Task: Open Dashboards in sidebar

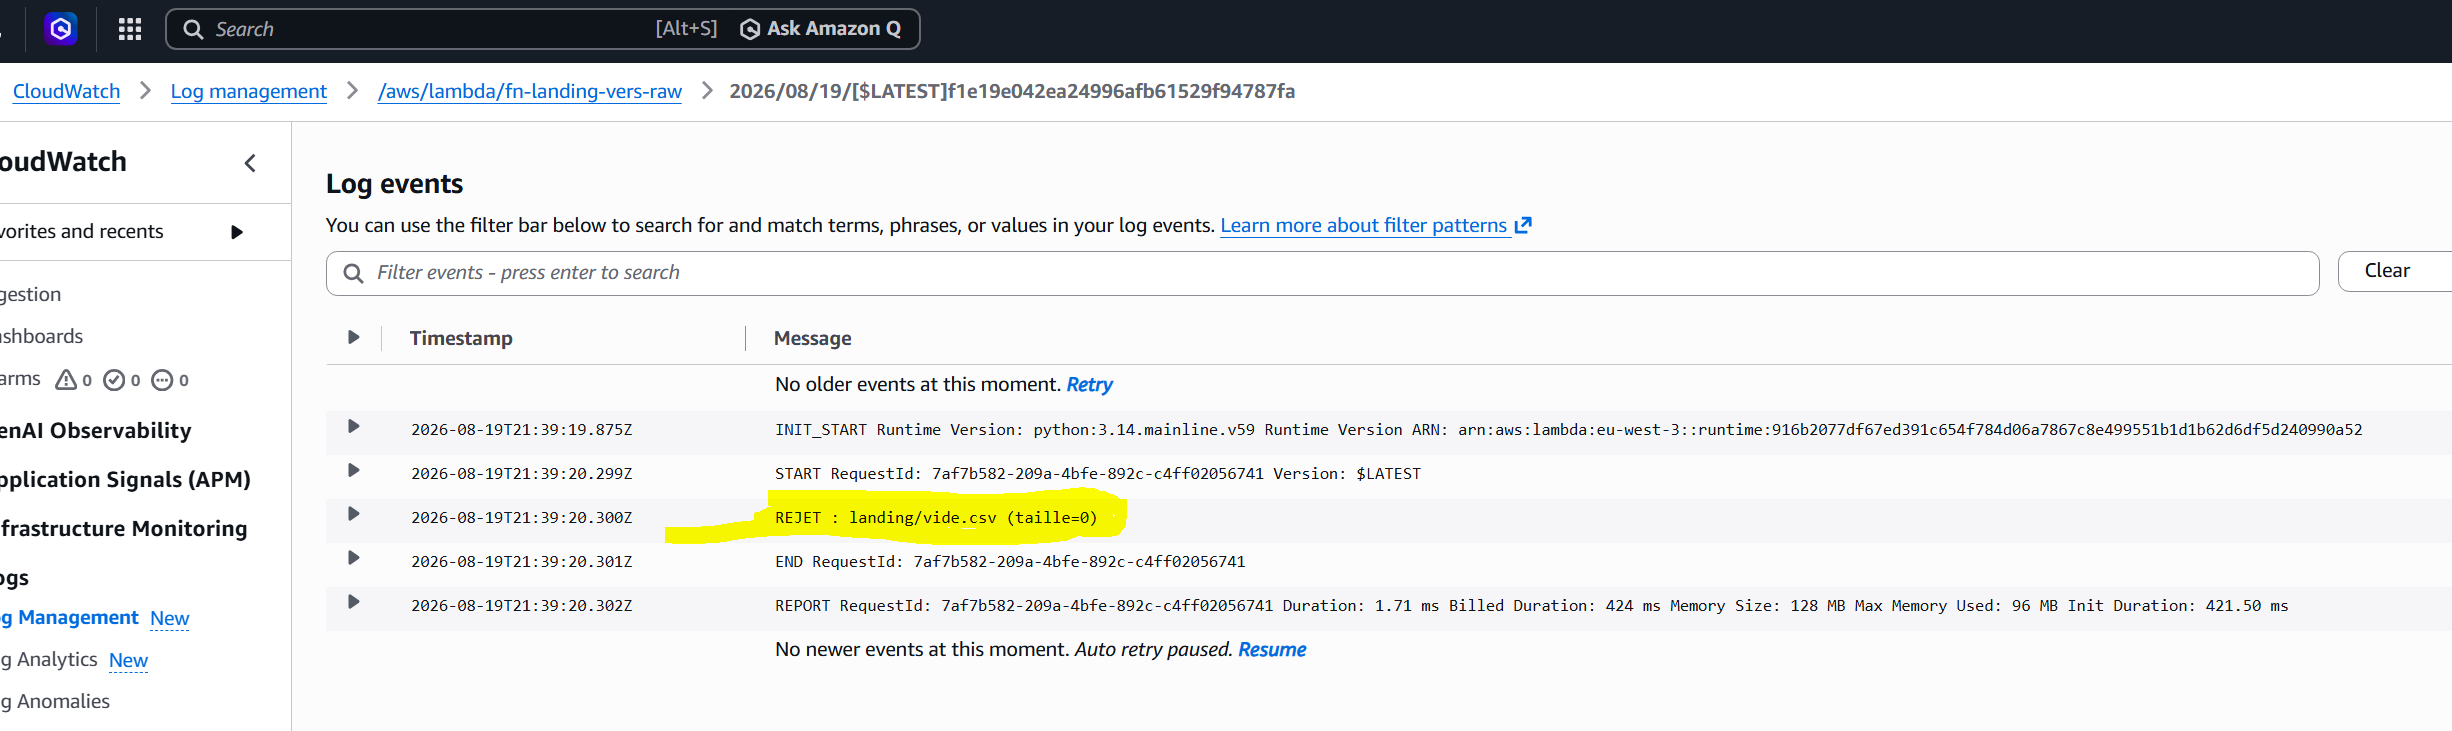Action: (x=41, y=336)
